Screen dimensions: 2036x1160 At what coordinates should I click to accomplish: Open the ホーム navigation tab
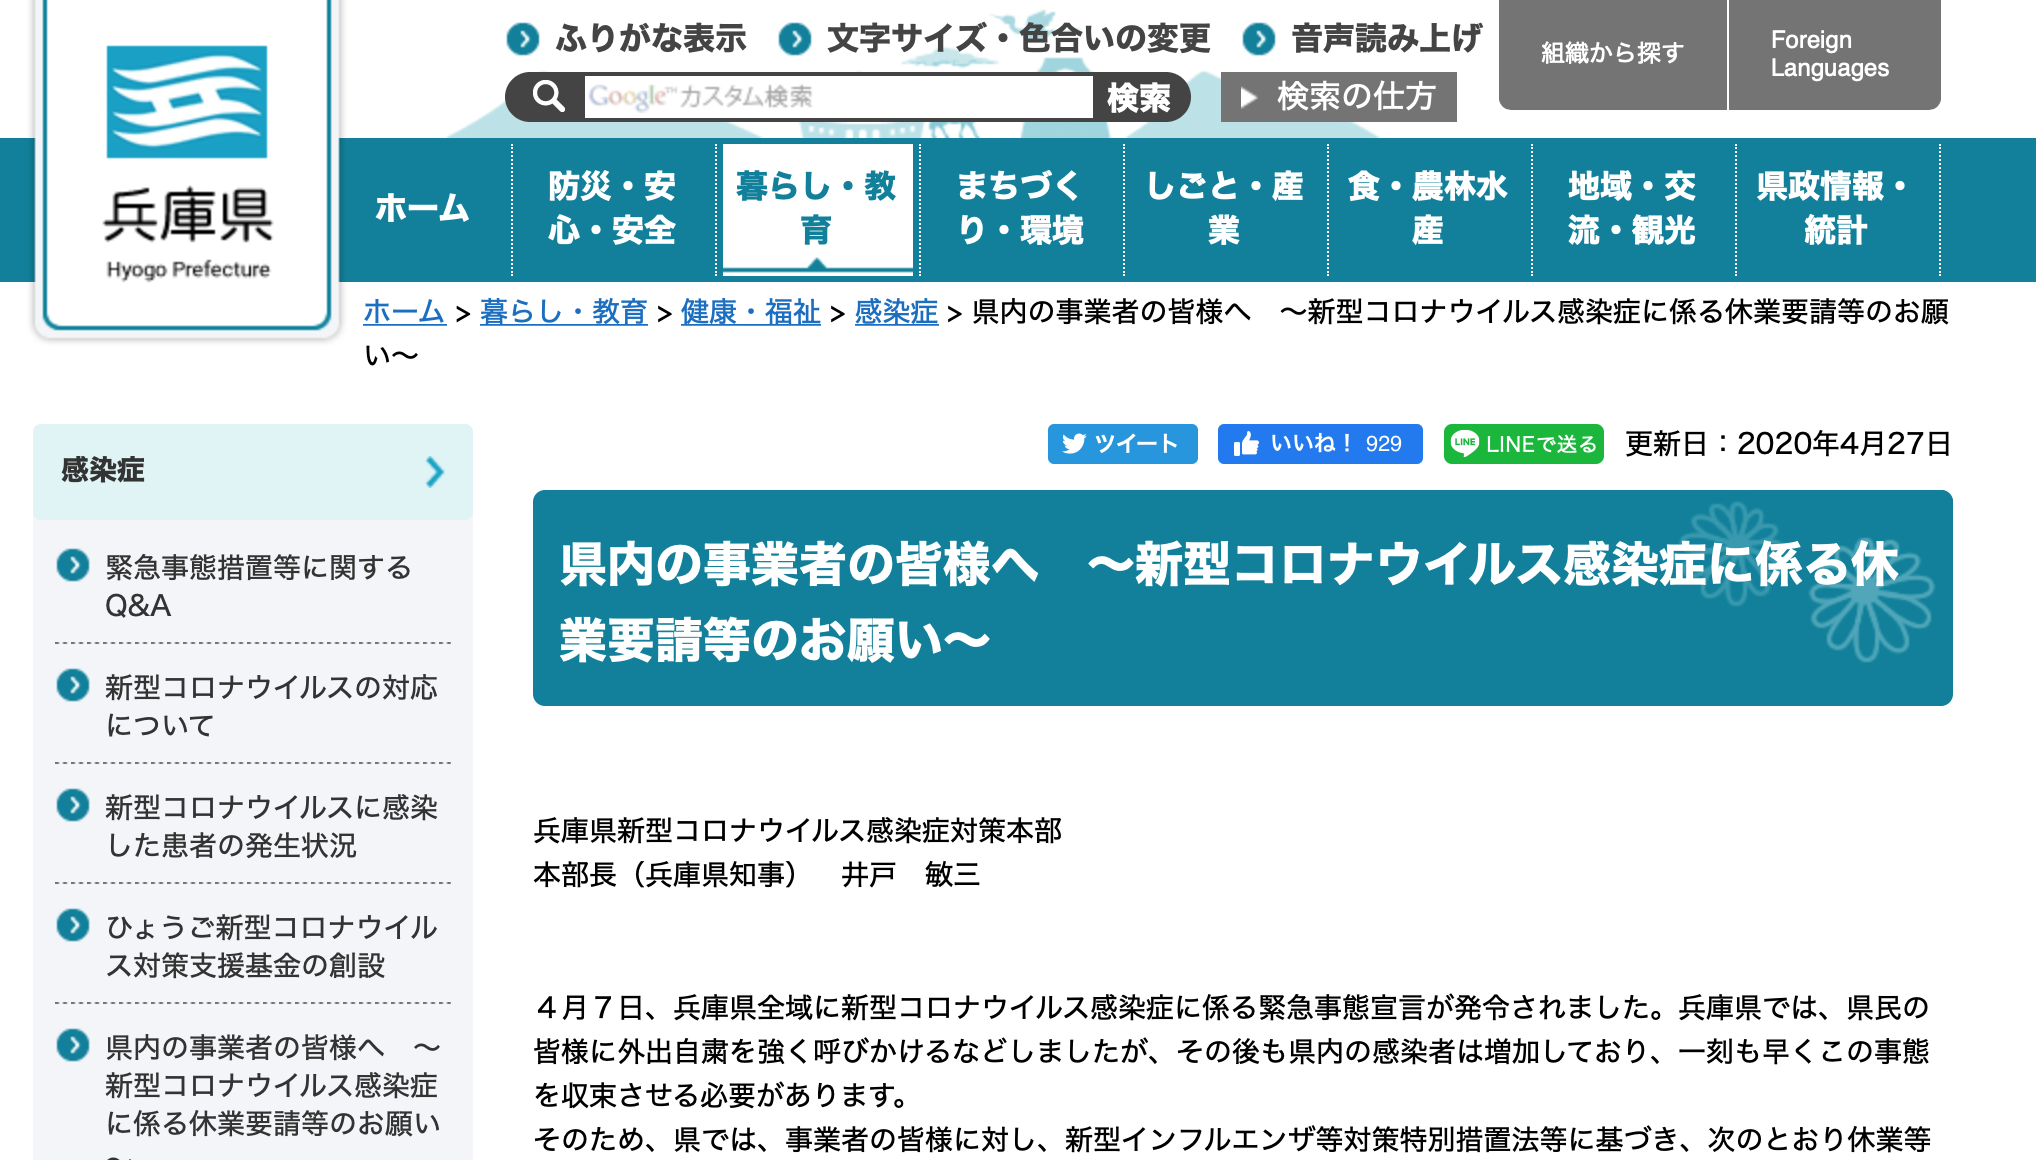coord(422,208)
